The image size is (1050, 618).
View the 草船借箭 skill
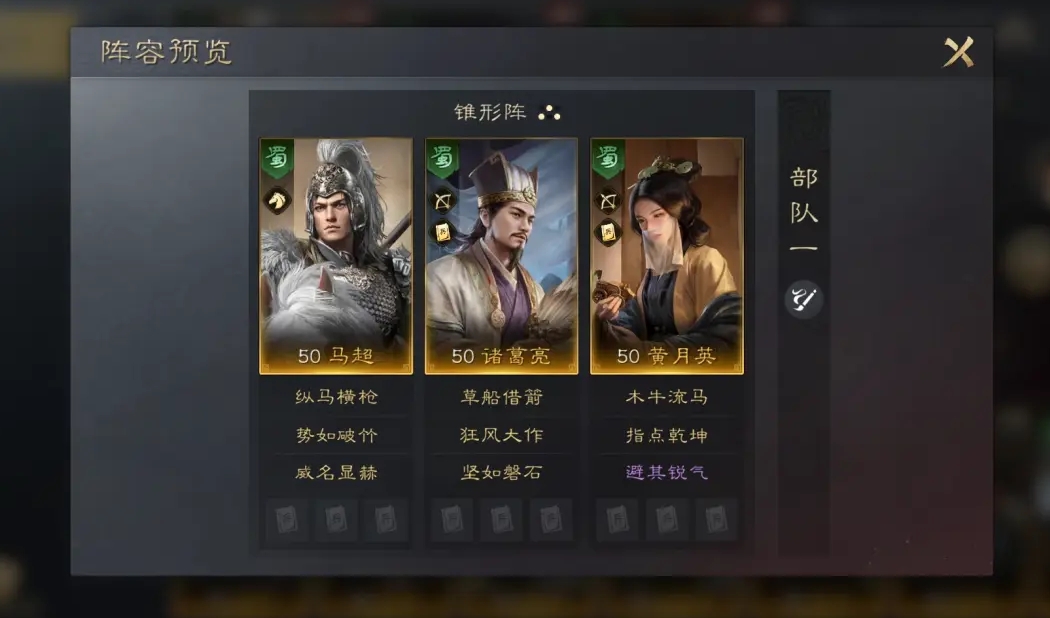[x=502, y=397]
